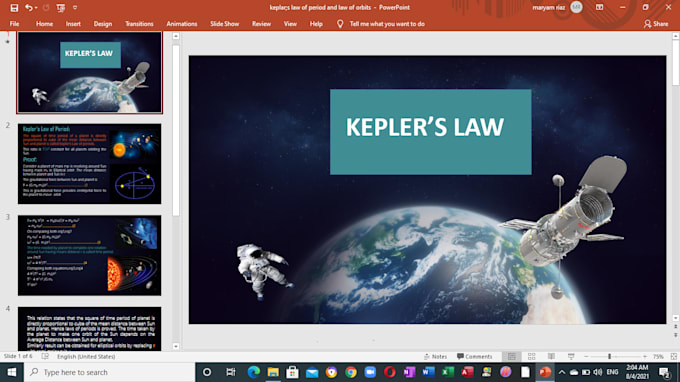Open the Help tab
Image resolution: width=680 pixels, height=382 pixels.
316,24
